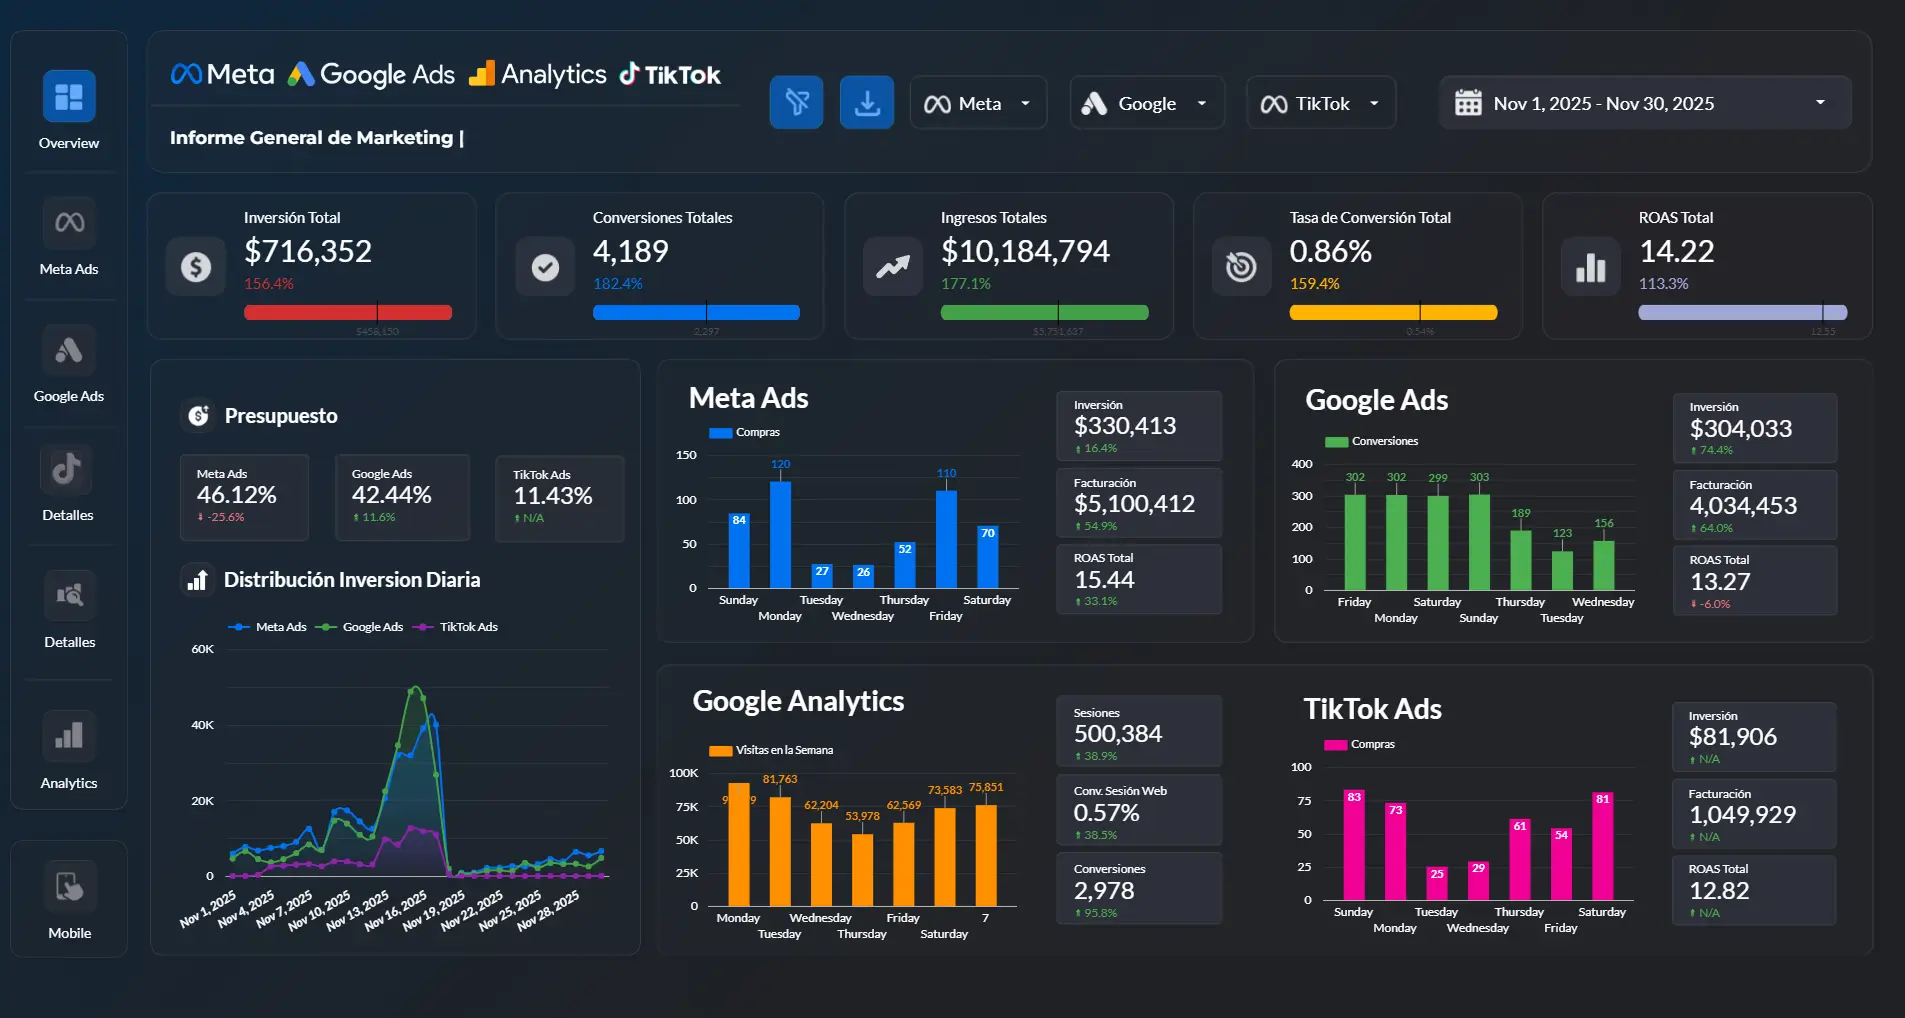Click the bar chart icon on ROAS Total
The image size is (1905, 1018).
(1591, 266)
